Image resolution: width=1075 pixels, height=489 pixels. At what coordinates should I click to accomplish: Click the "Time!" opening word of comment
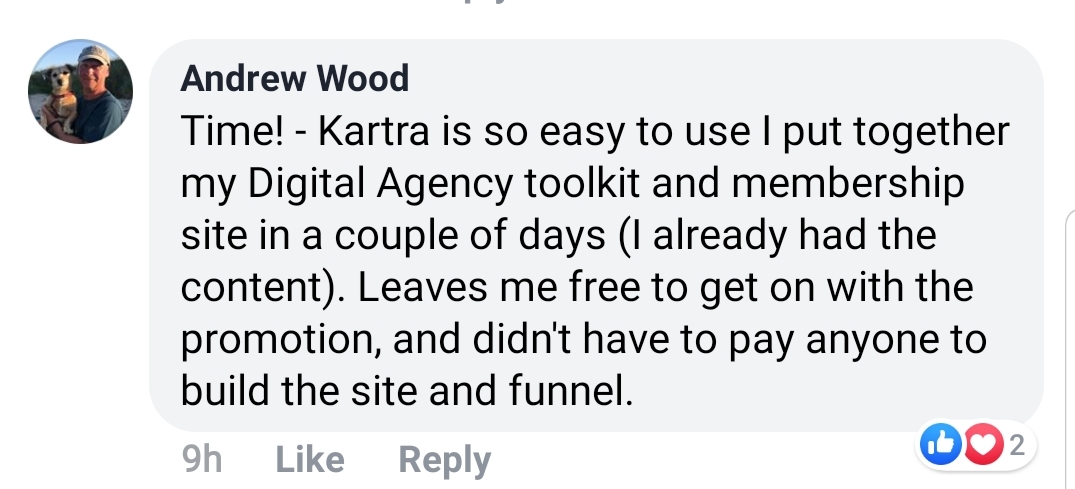click(232, 131)
